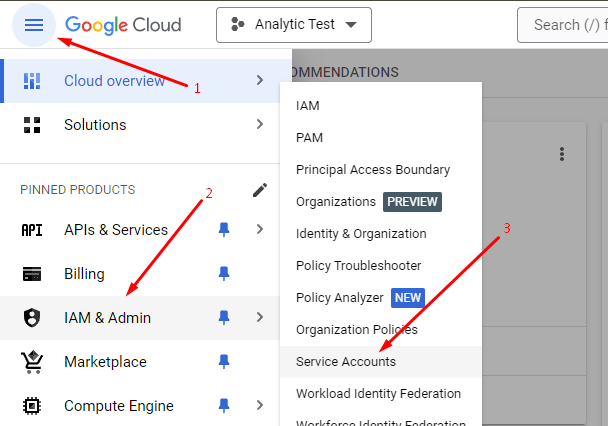Screen dimensions: 608x426
Task: Select IAM in the submenu
Action: (x=381, y=105)
